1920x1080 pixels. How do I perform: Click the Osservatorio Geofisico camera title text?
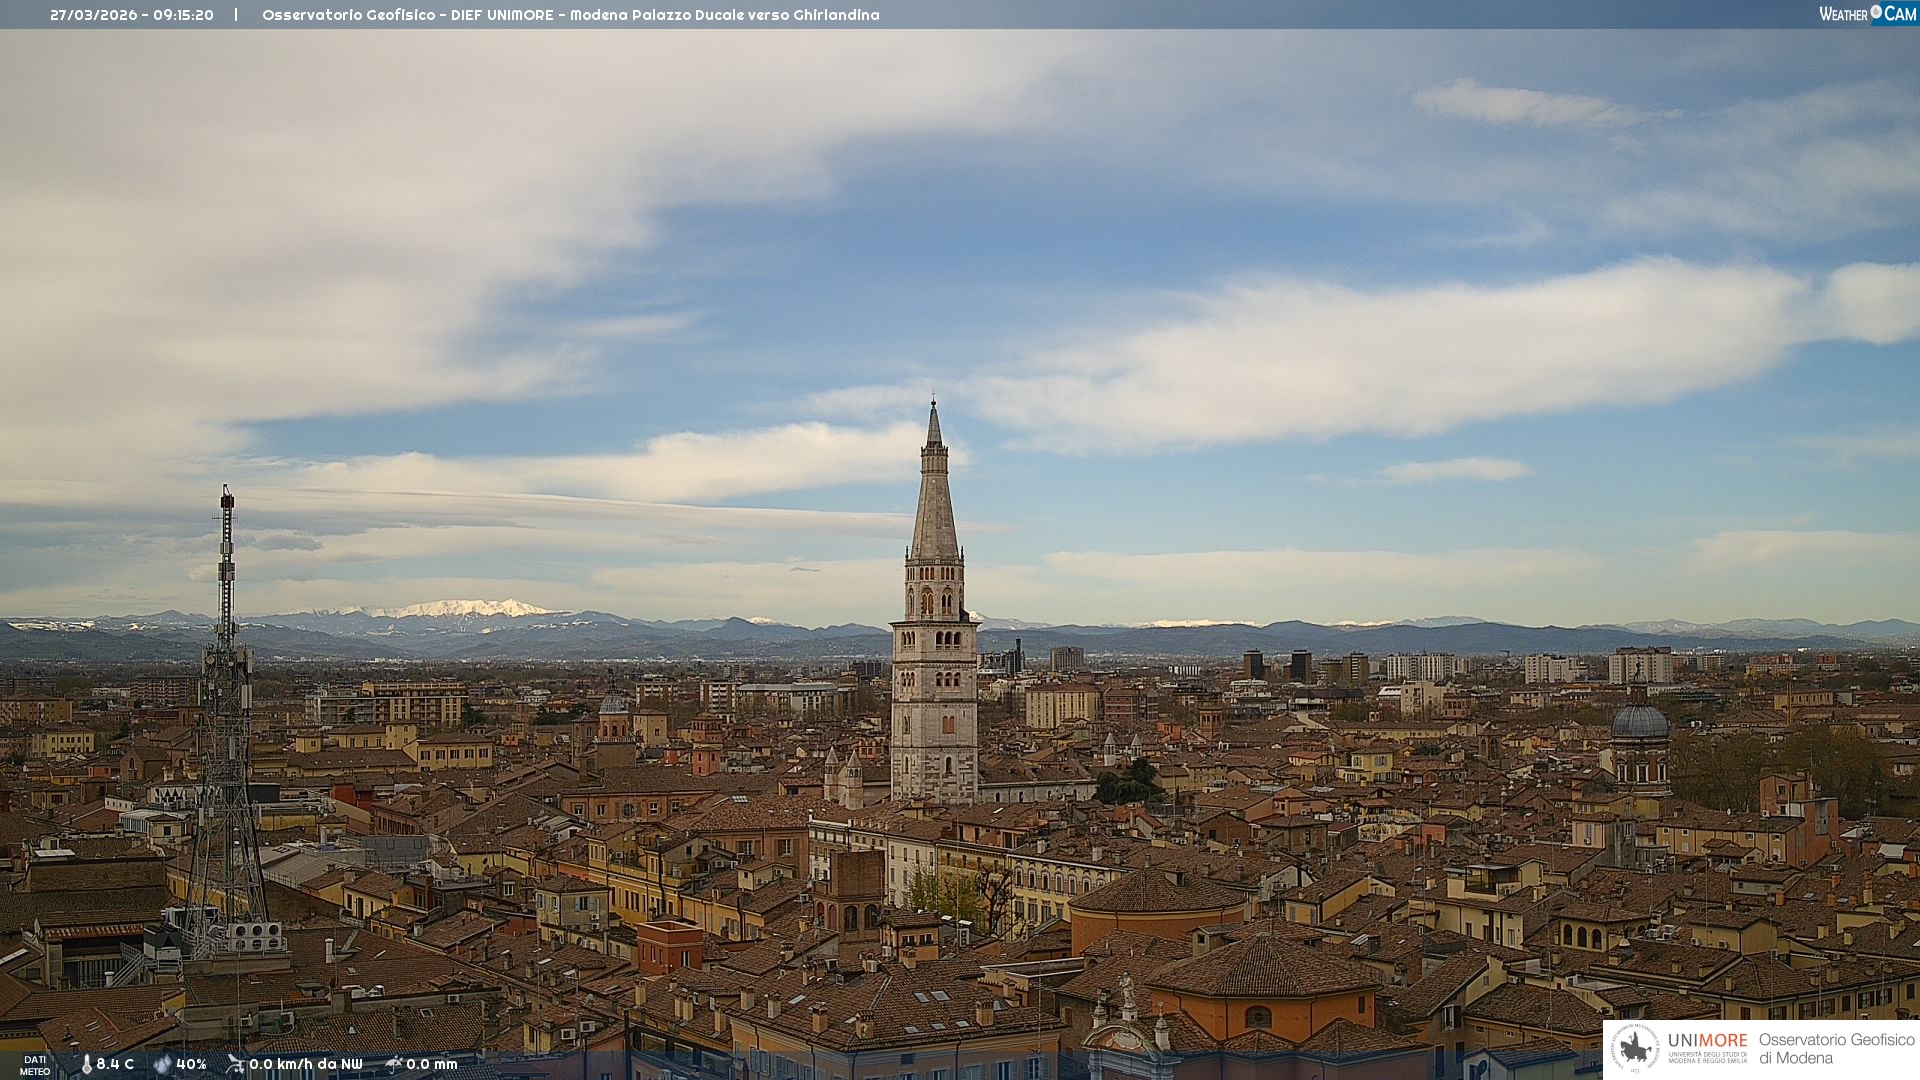(570, 15)
